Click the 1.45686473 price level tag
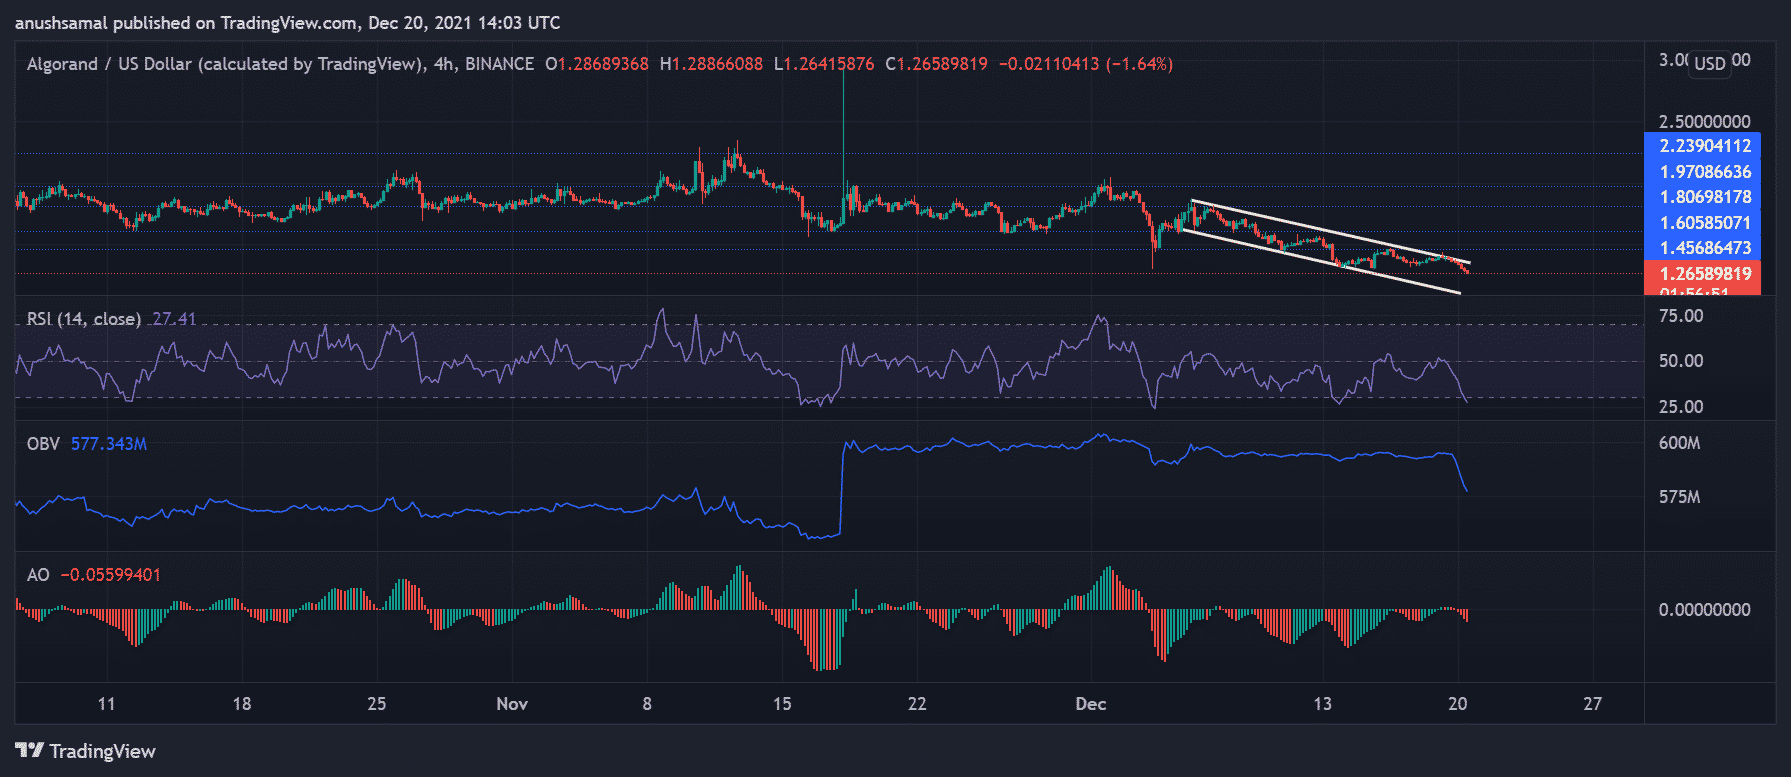This screenshot has width=1791, height=777. click(x=1704, y=248)
